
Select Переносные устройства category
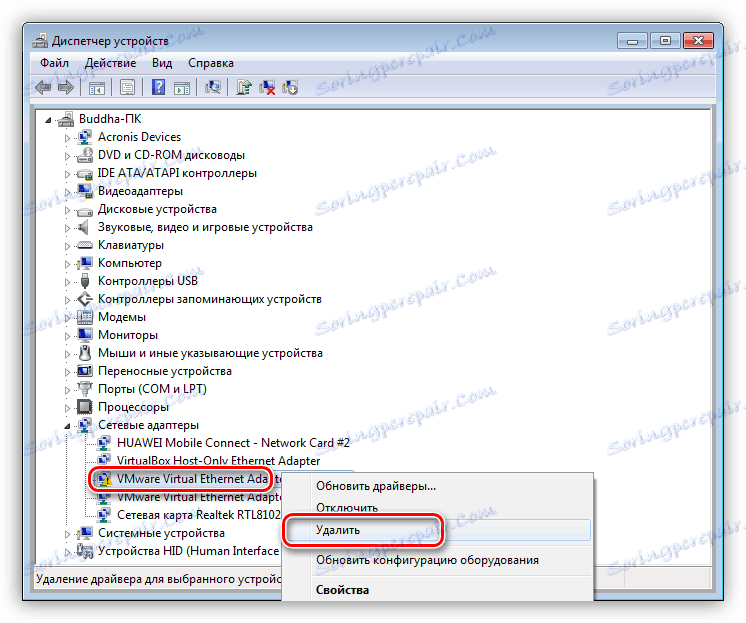[x=165, y=371]
